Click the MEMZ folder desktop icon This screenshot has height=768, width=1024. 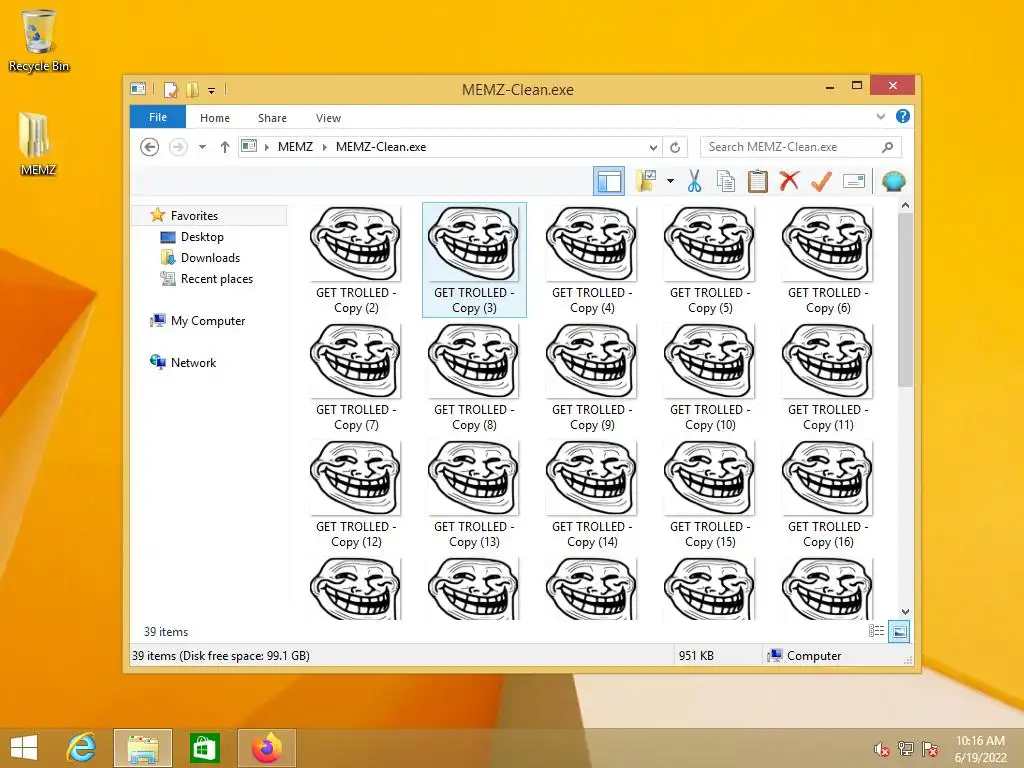click(x=37, y=144)
